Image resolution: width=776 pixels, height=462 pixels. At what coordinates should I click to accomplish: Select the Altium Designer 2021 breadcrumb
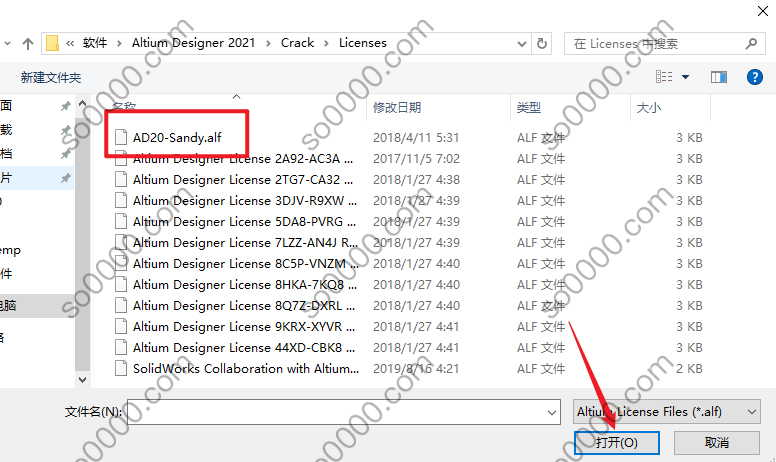pyautogui.click(x=194, y=43)
